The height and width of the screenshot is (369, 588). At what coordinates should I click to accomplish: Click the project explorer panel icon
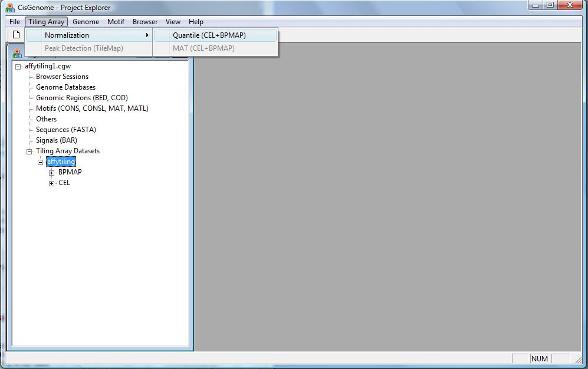(17, 54)
